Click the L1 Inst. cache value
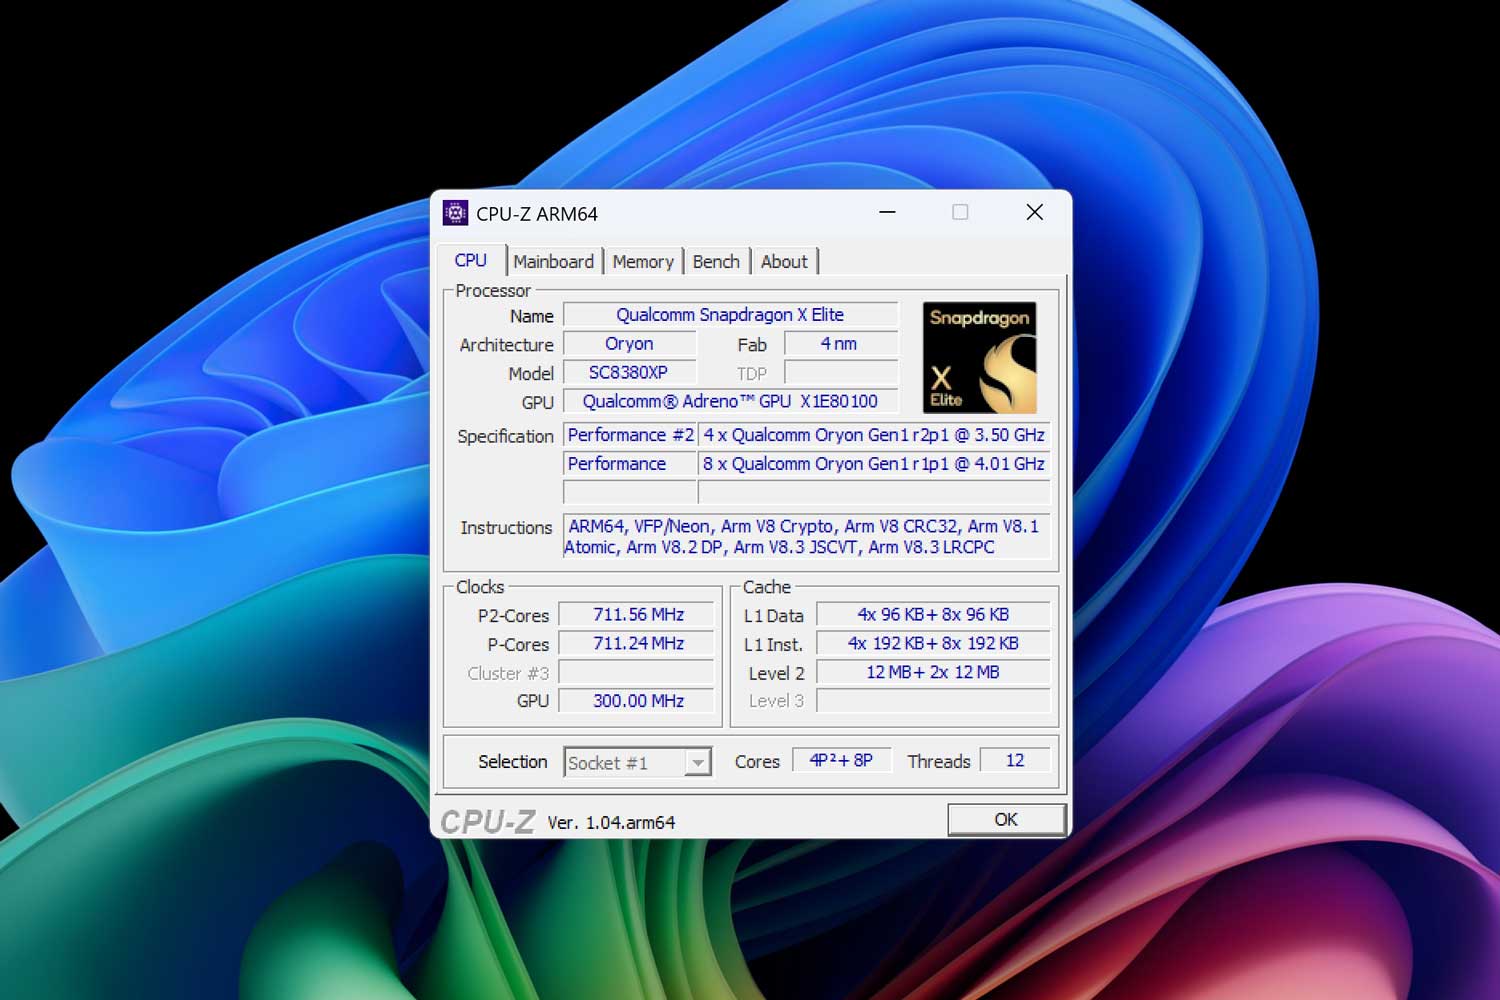 coord(933,644)
